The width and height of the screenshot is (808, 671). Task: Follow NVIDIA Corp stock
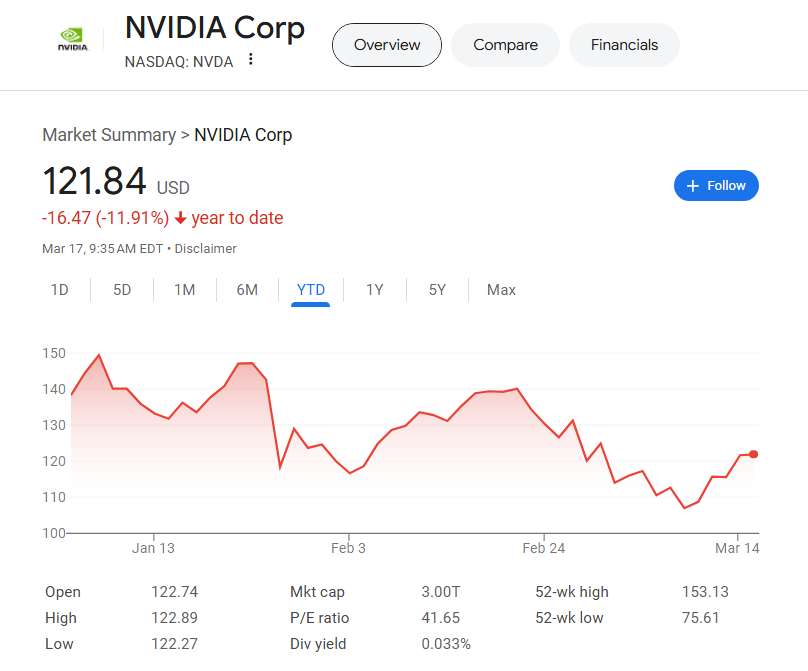click(716, 186)
